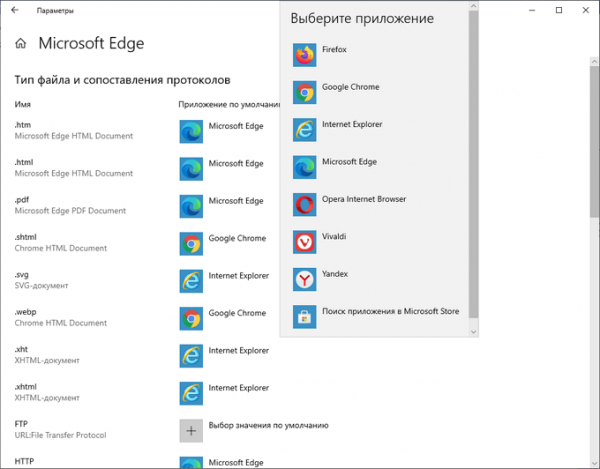Image resolution: width=600 pixels, height=469 pixels.
Task: Click the Opera icon in app chooser
Action: 305,205
